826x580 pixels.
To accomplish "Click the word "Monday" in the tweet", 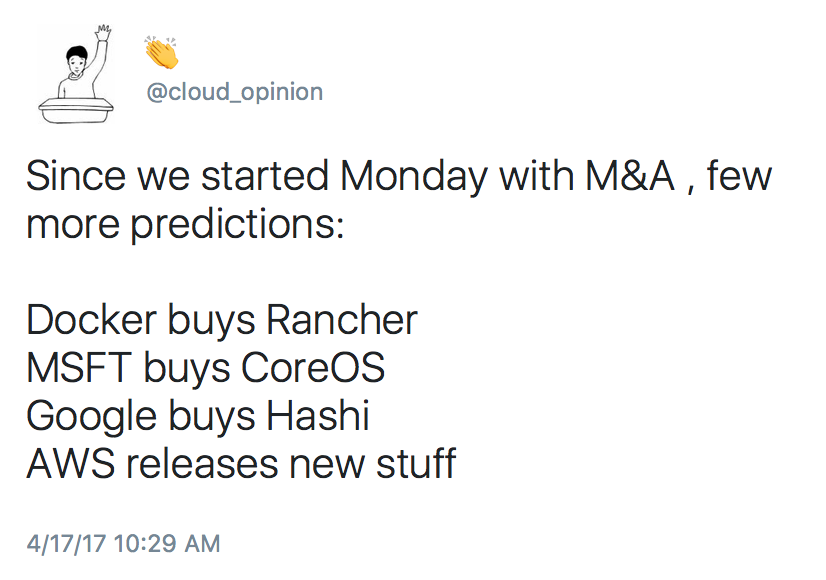I will [414, 177].
